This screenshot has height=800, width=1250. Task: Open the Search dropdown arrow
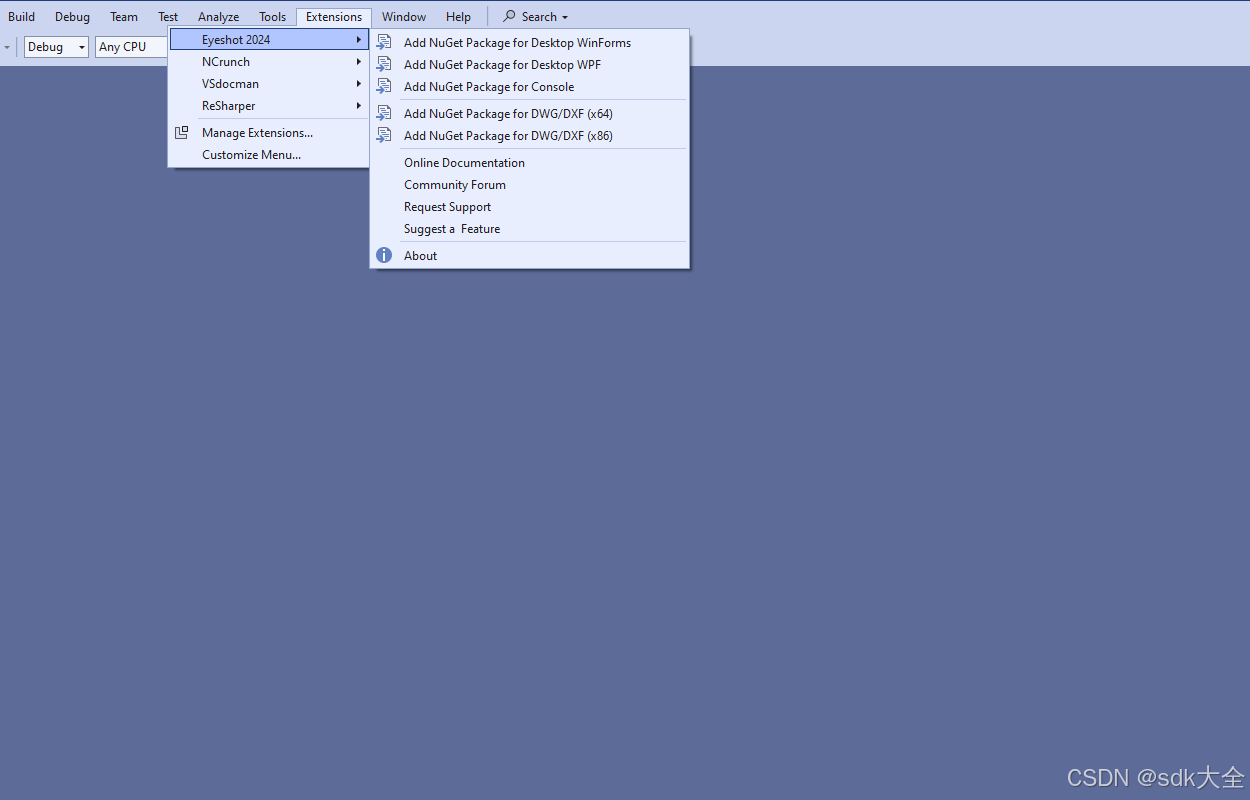click(x=565, y=18)
